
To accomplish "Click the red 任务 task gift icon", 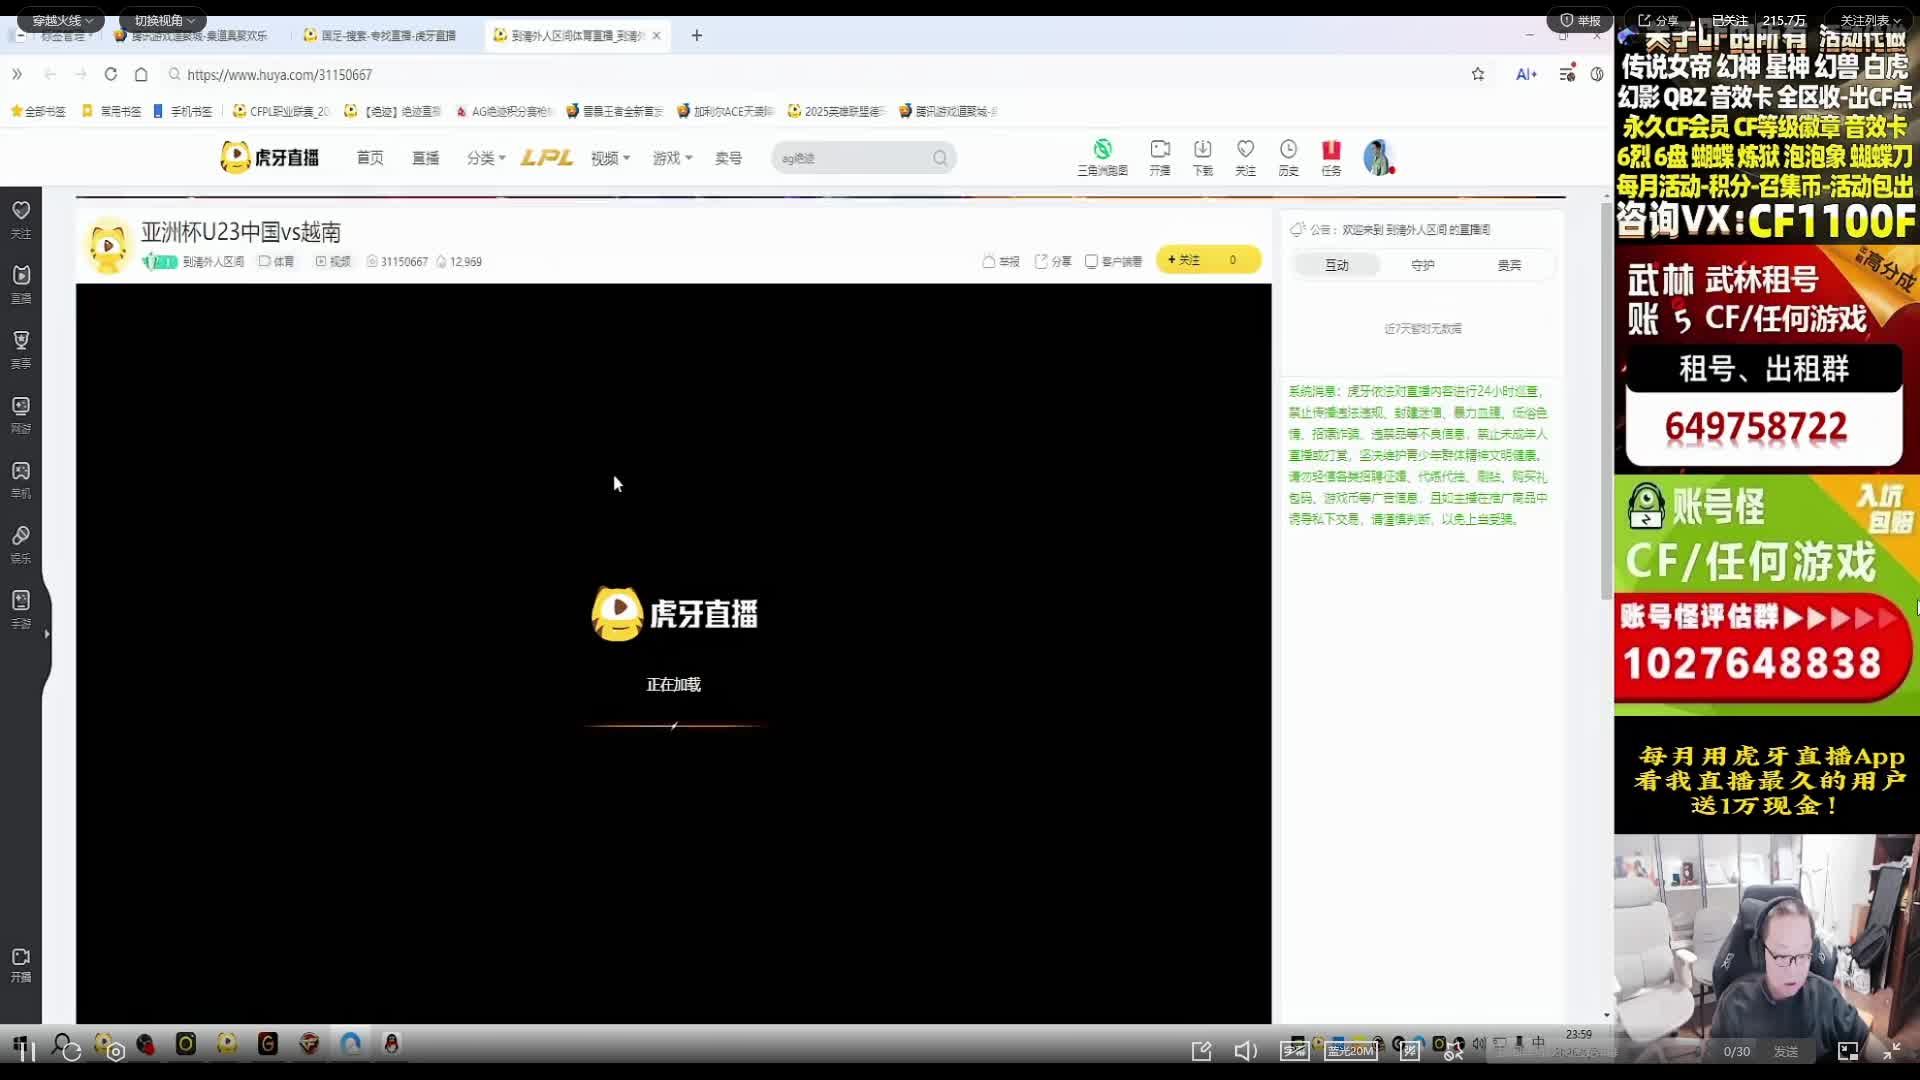I will 1331,150.
